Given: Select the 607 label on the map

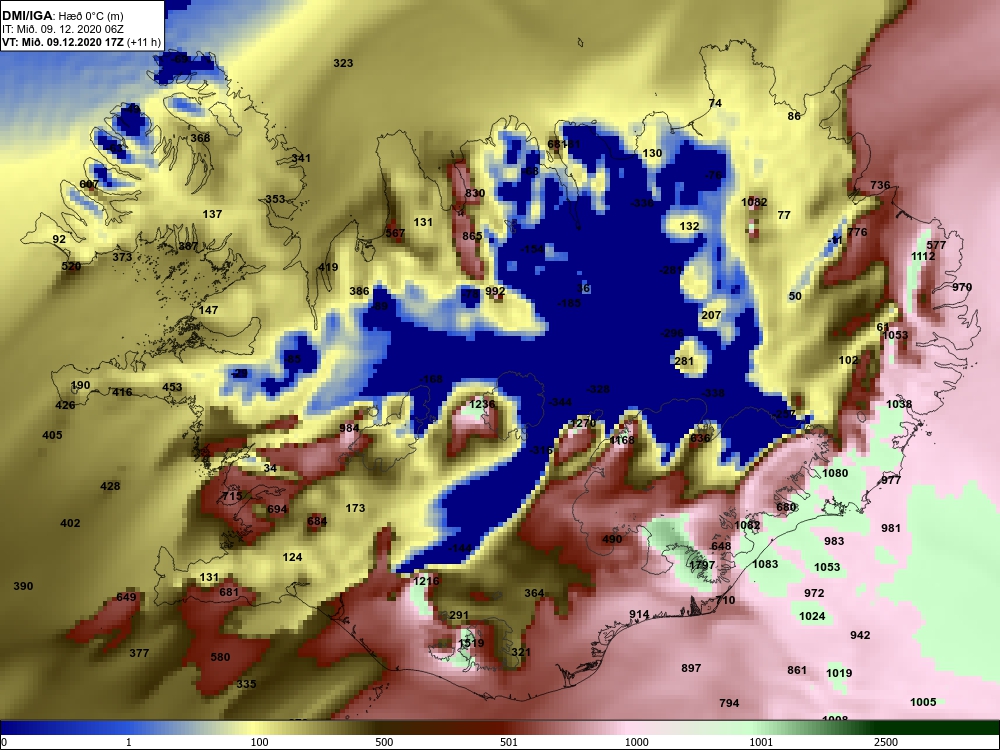Looking at the screenshot, I should [x=89, y=185].
